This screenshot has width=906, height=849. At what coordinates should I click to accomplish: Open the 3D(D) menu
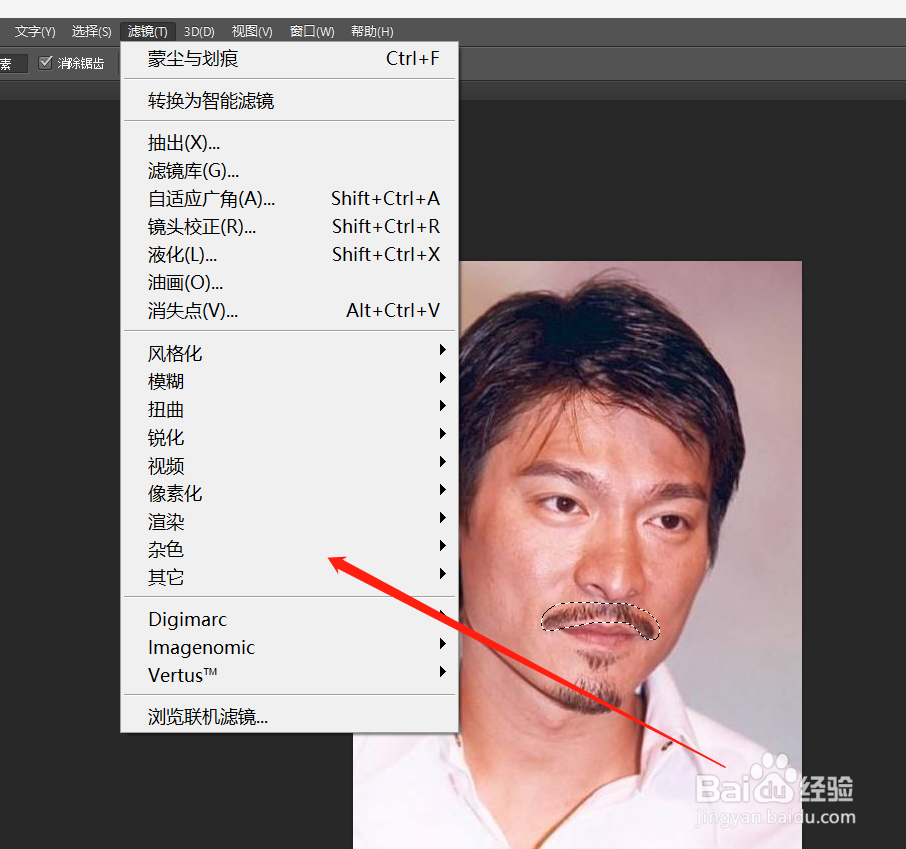(199, 31)
